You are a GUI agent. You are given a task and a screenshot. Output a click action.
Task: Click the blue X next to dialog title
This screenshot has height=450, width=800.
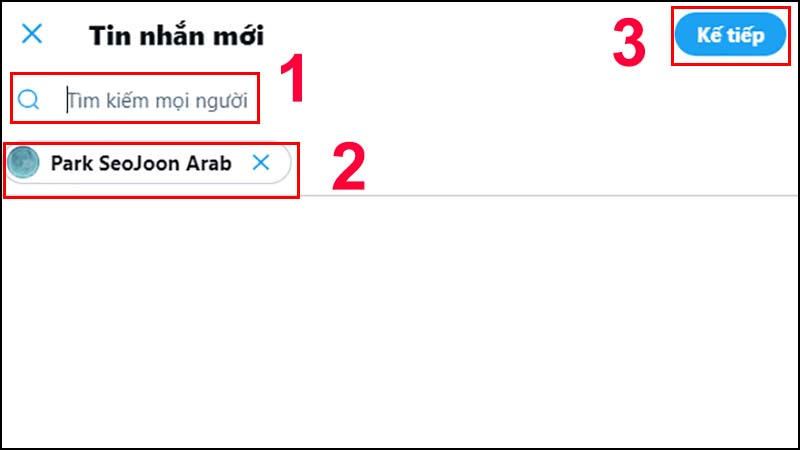(x=32, y=34)
